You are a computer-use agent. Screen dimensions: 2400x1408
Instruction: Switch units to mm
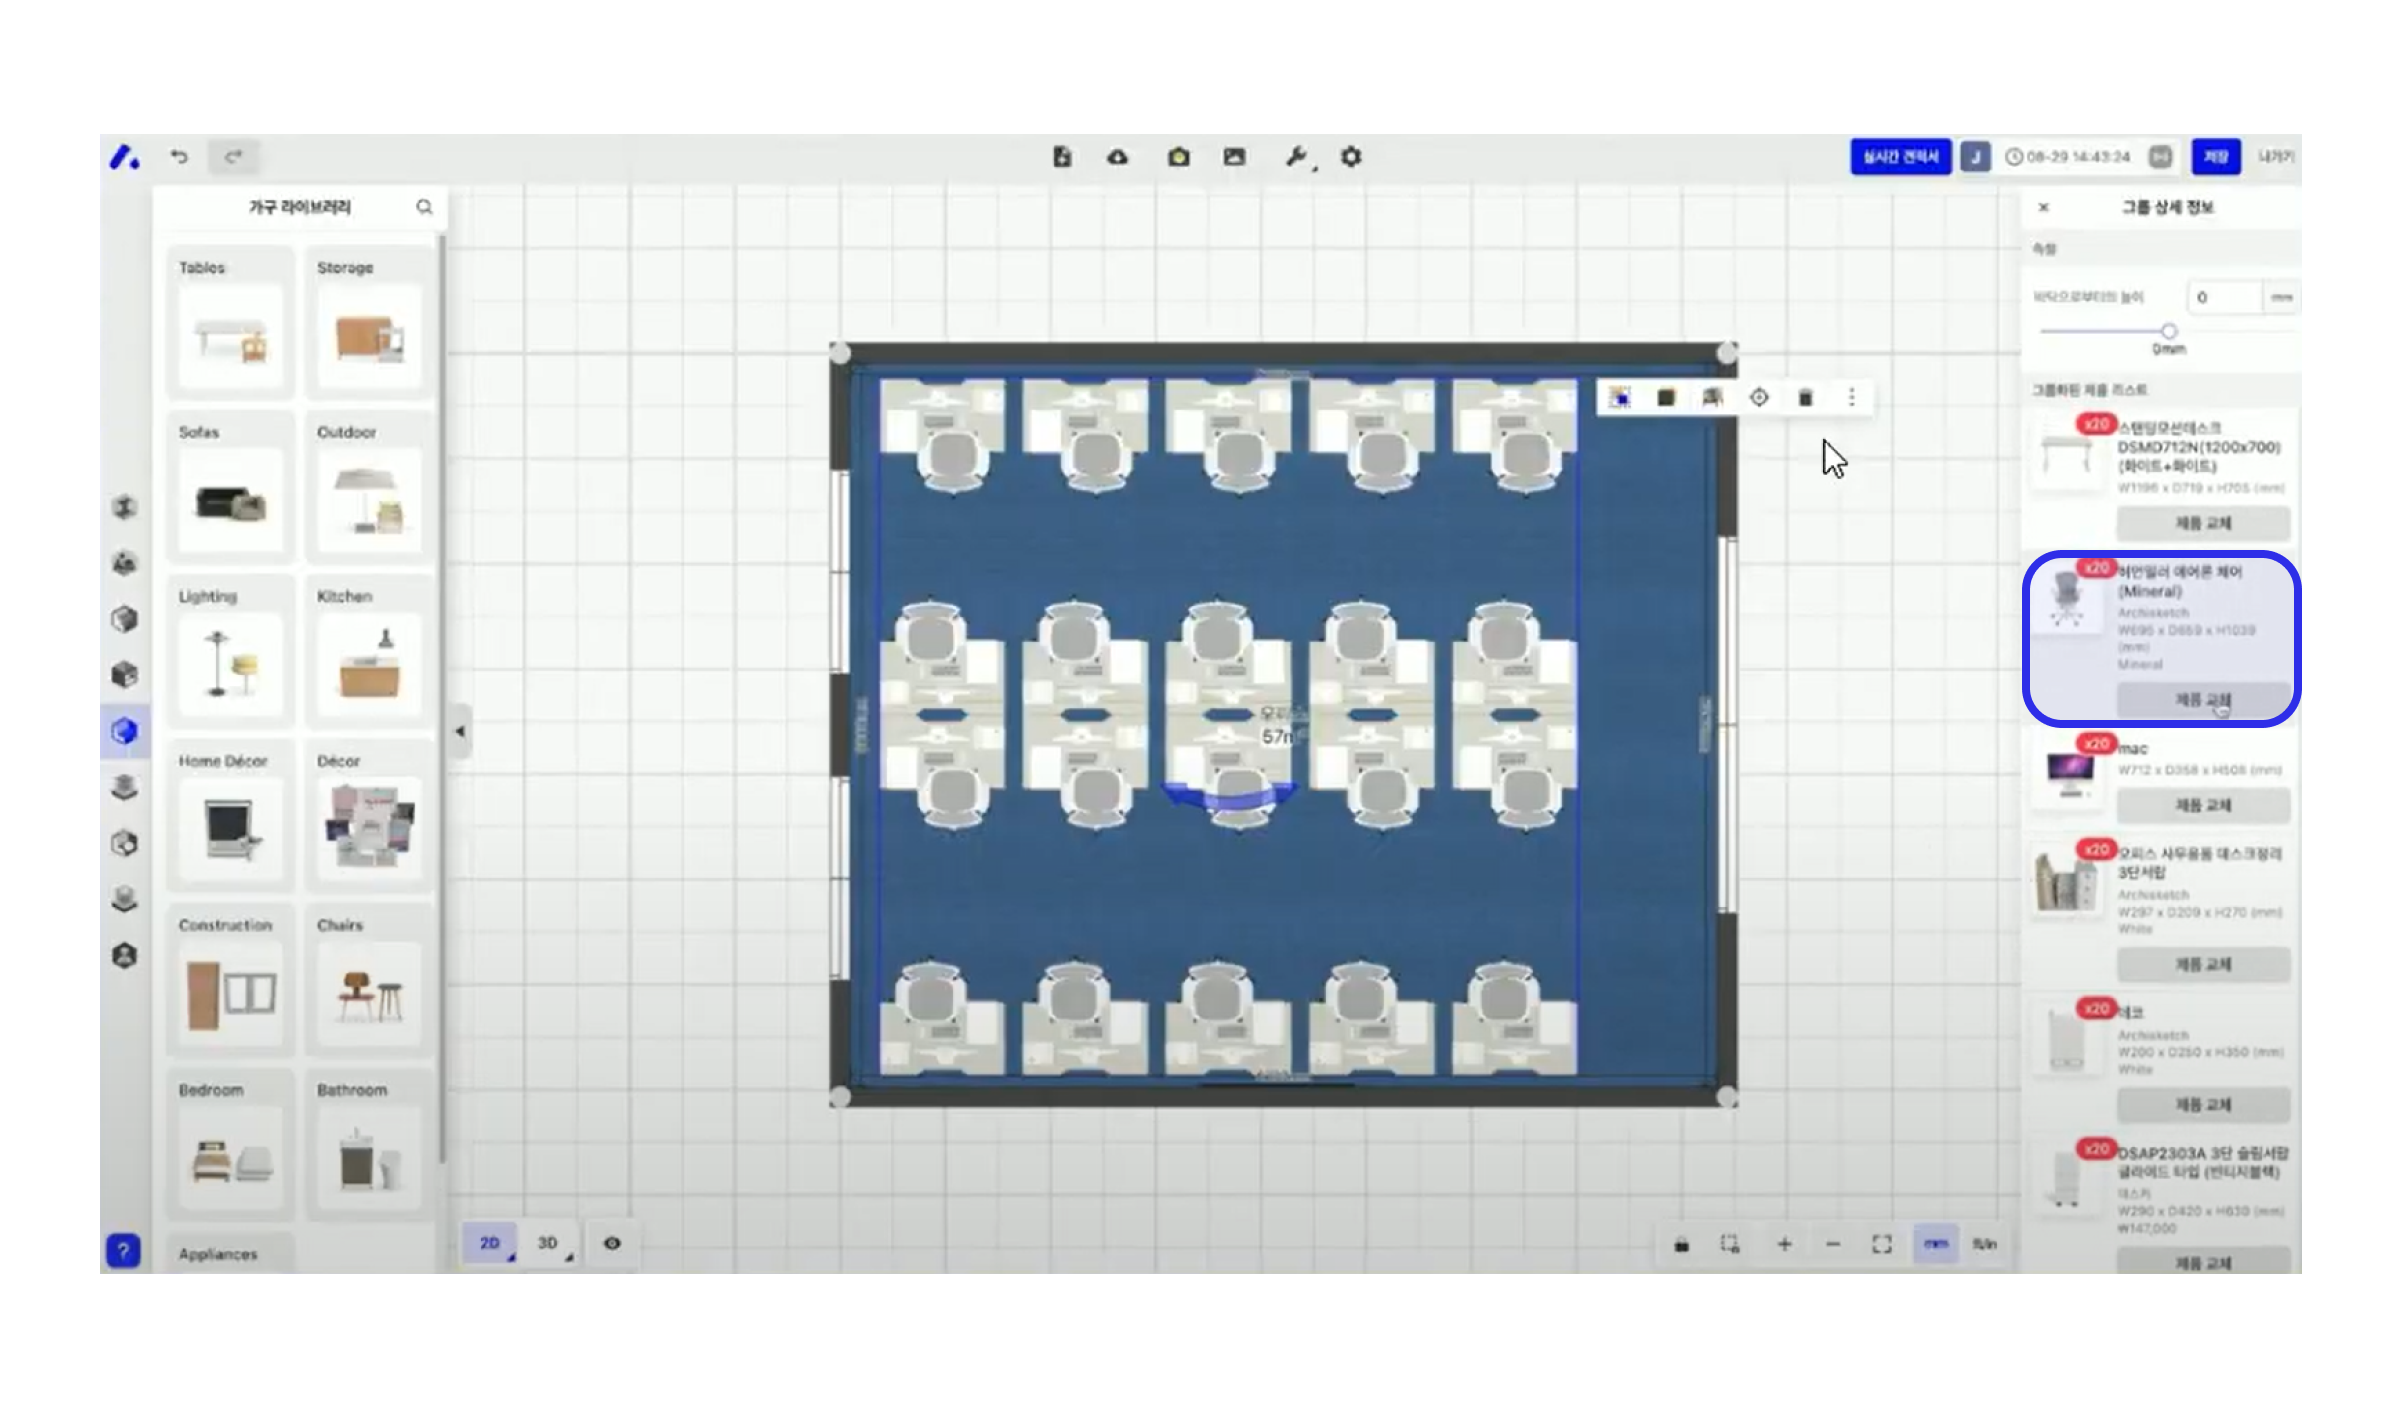coord(1936,1244)
